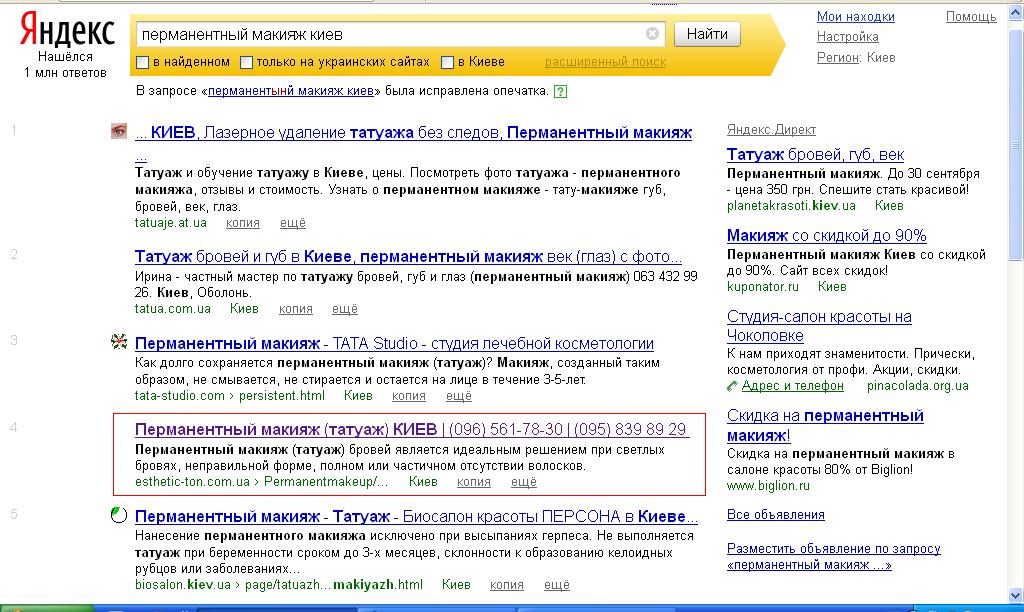This screenshot has height=612, width=1024.
Task: Open расширенный поиск link
Action: [x=605, y=62]
